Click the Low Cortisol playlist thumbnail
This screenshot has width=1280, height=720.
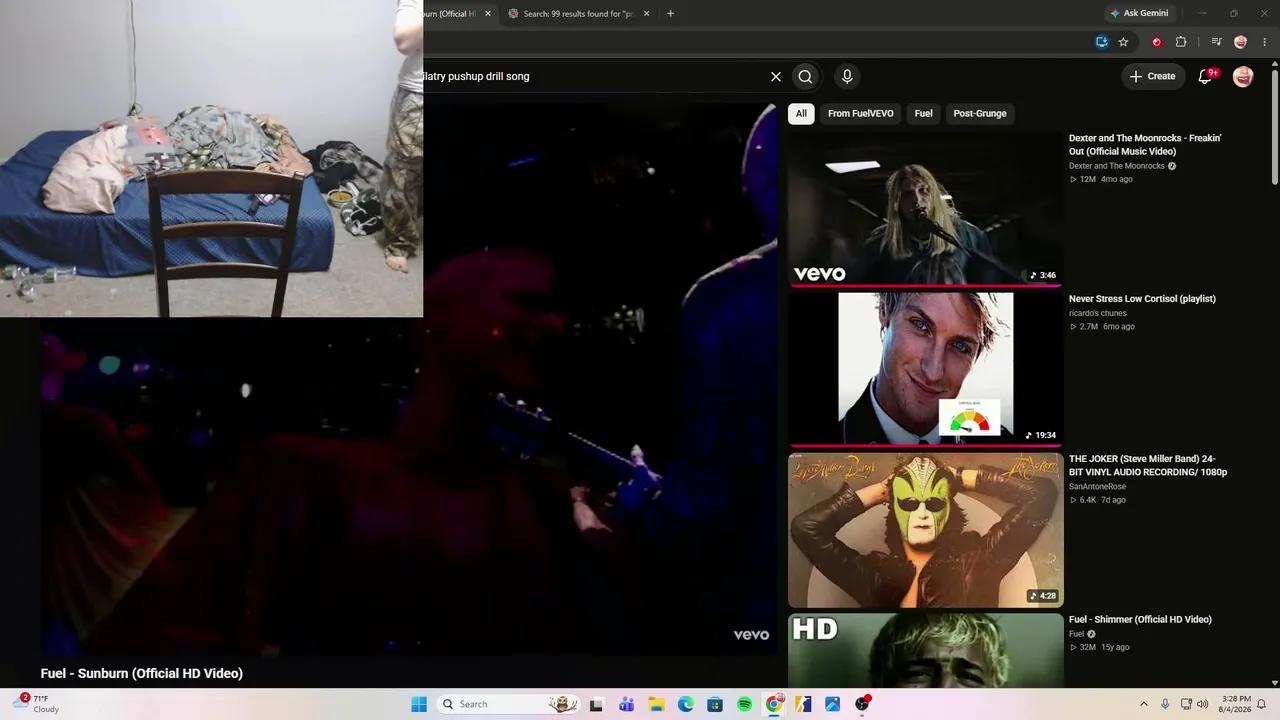[x=926, y=369]
